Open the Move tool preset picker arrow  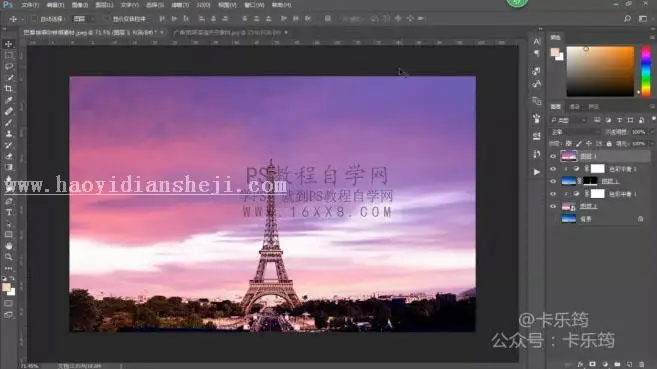(x=22, y=19)
